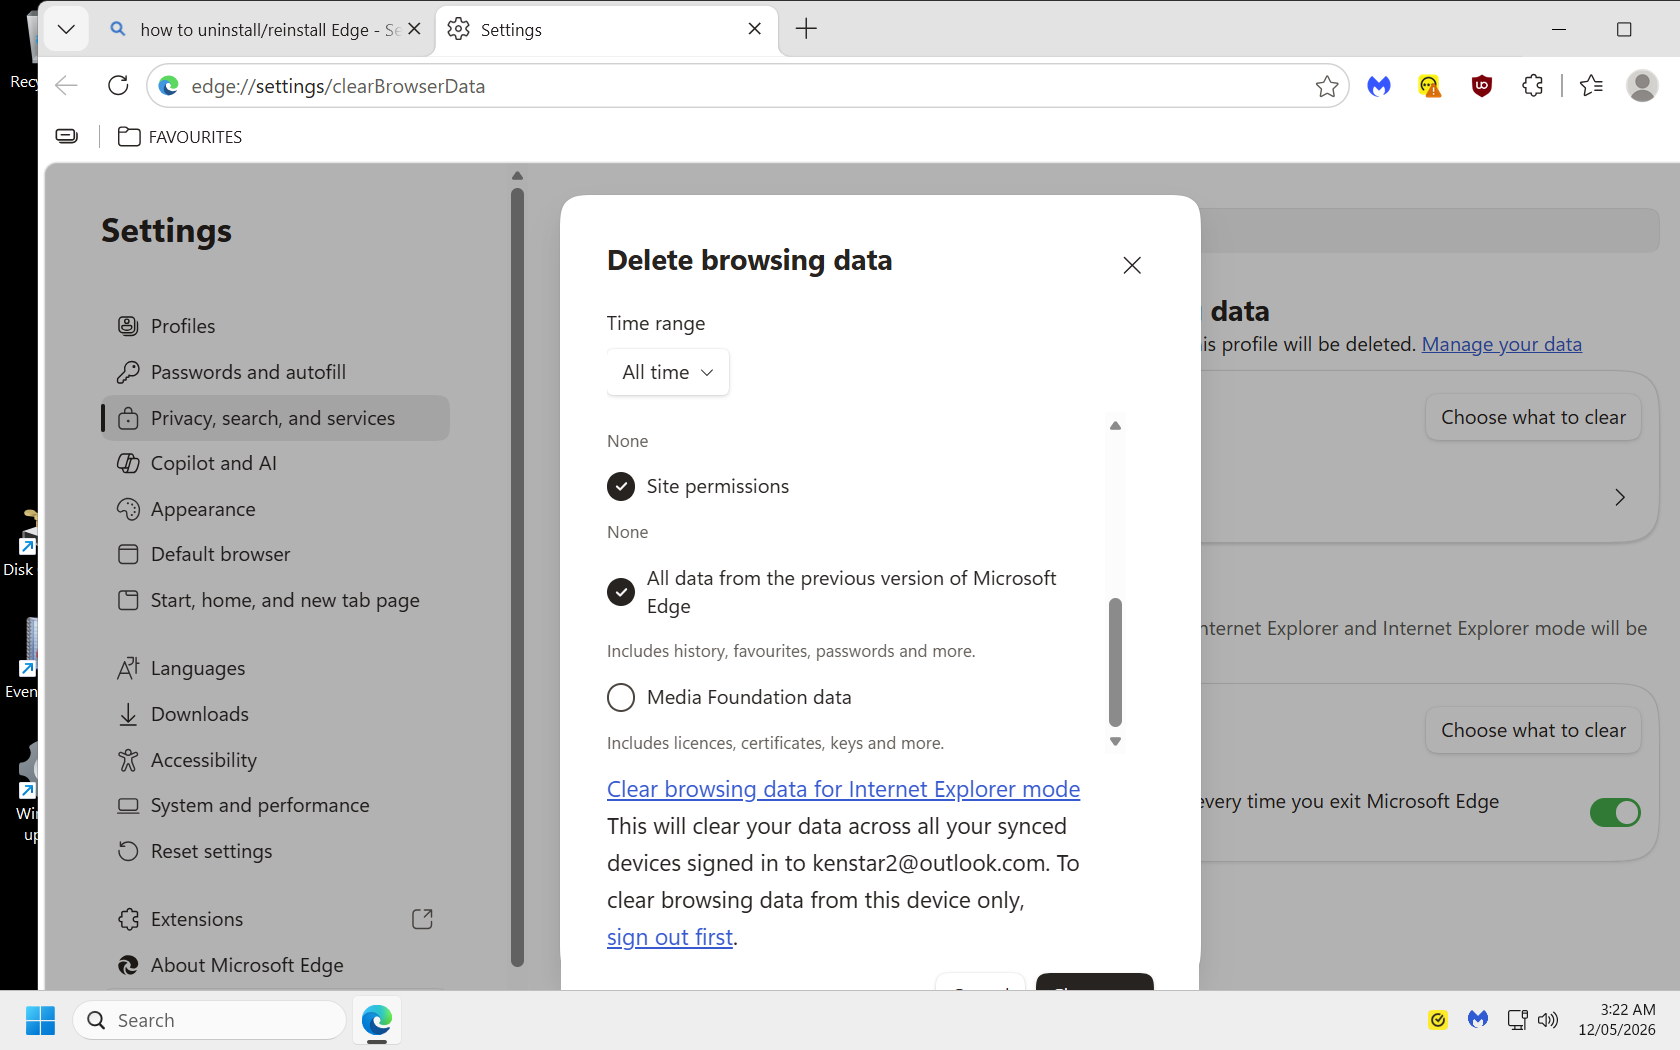Open the tab search dropdown in the title bar
Viewport: 1680px width, 1050px height.
[66, 29]
